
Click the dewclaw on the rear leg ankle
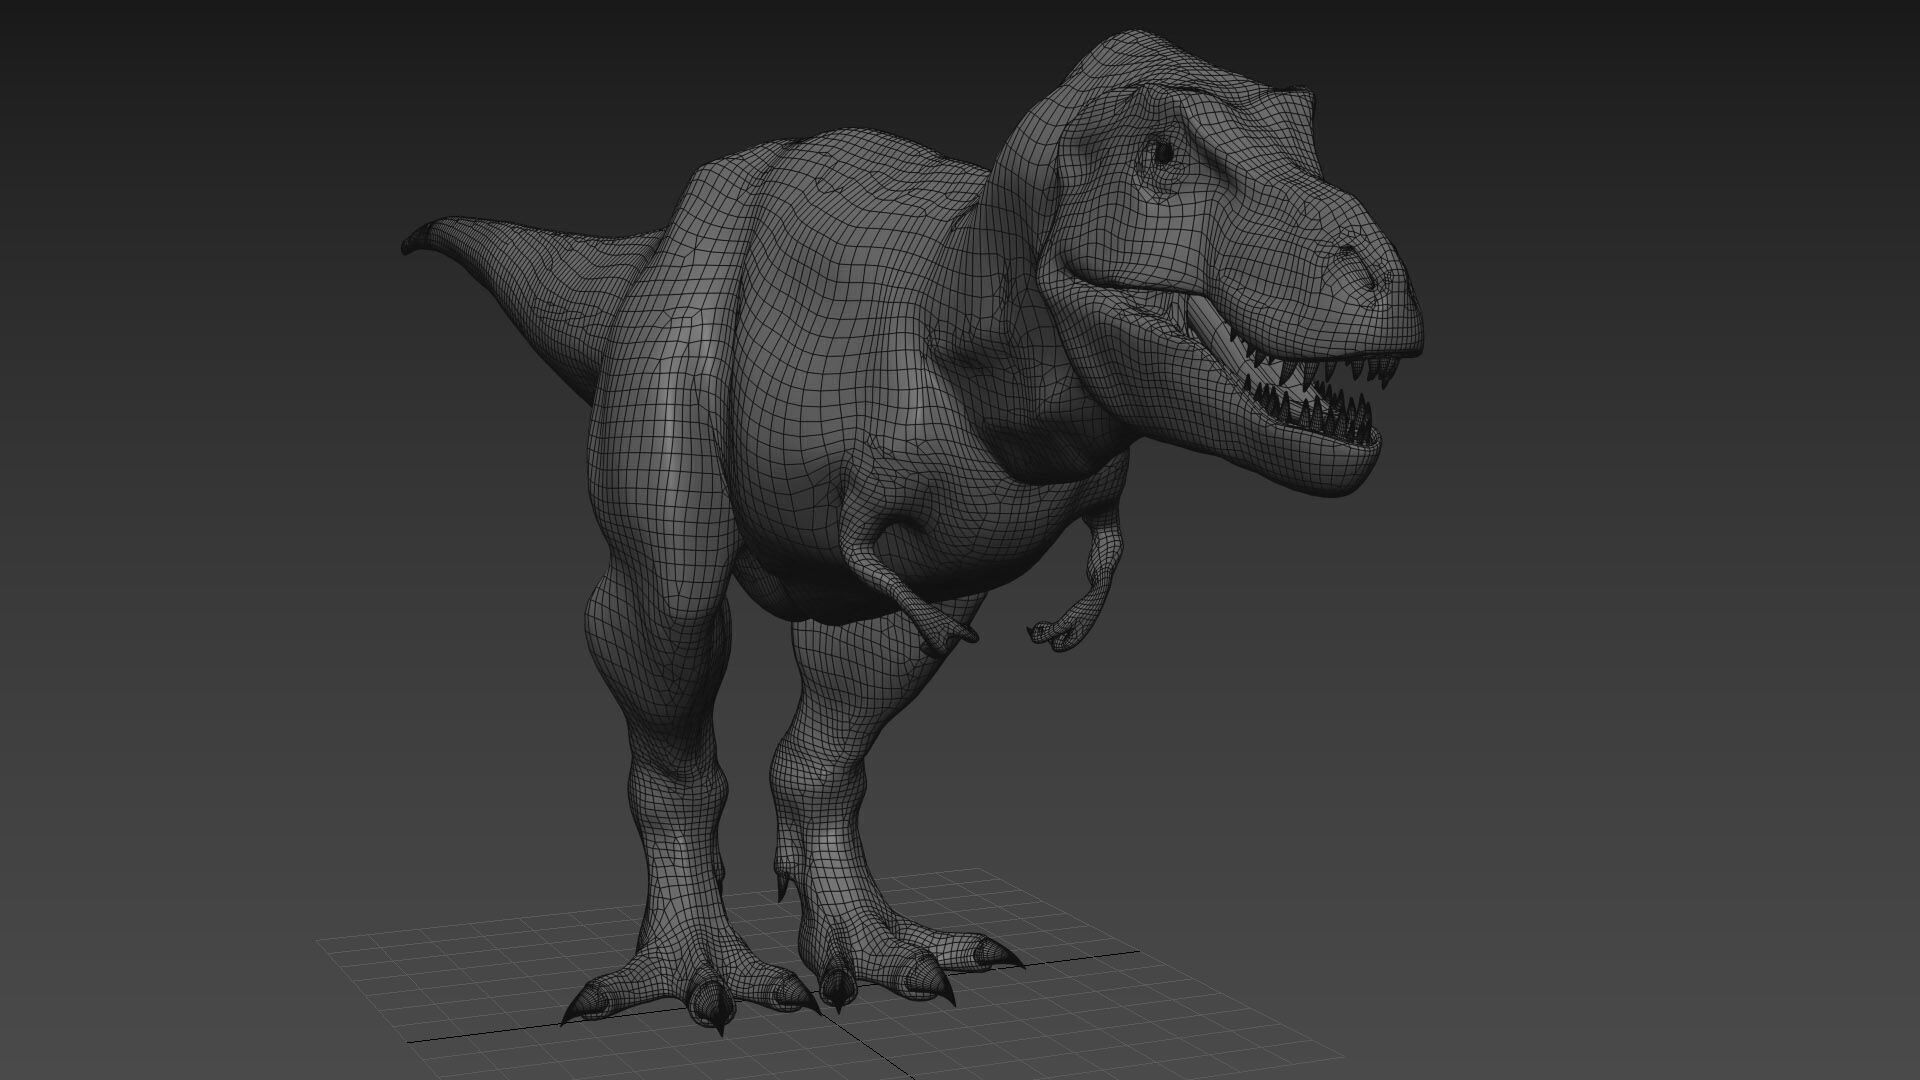click(x=783, y=888)
